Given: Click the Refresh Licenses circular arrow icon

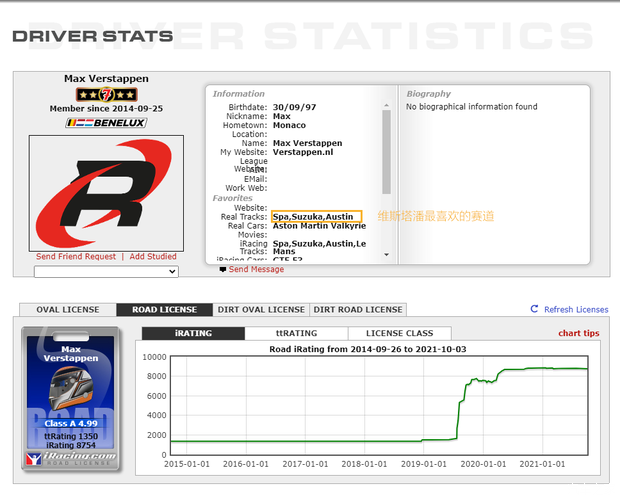Looking at the screenshot, I should 535,310.
